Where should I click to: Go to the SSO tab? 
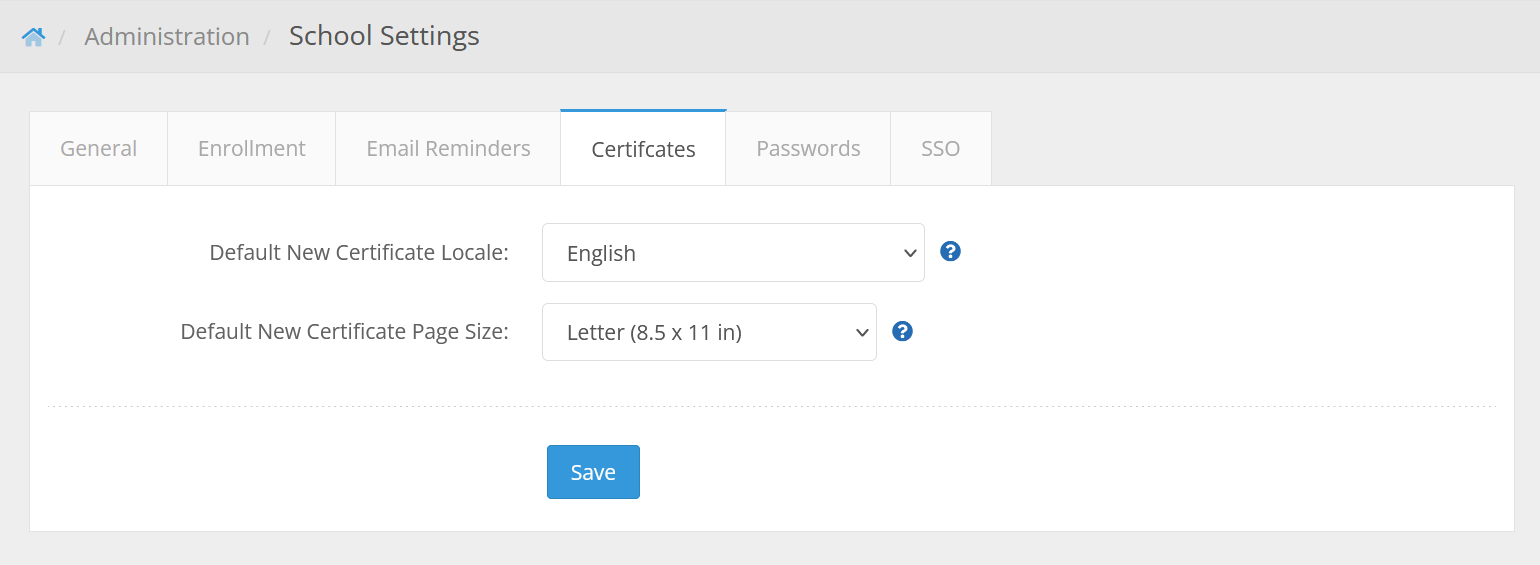(x=940, y=149)
